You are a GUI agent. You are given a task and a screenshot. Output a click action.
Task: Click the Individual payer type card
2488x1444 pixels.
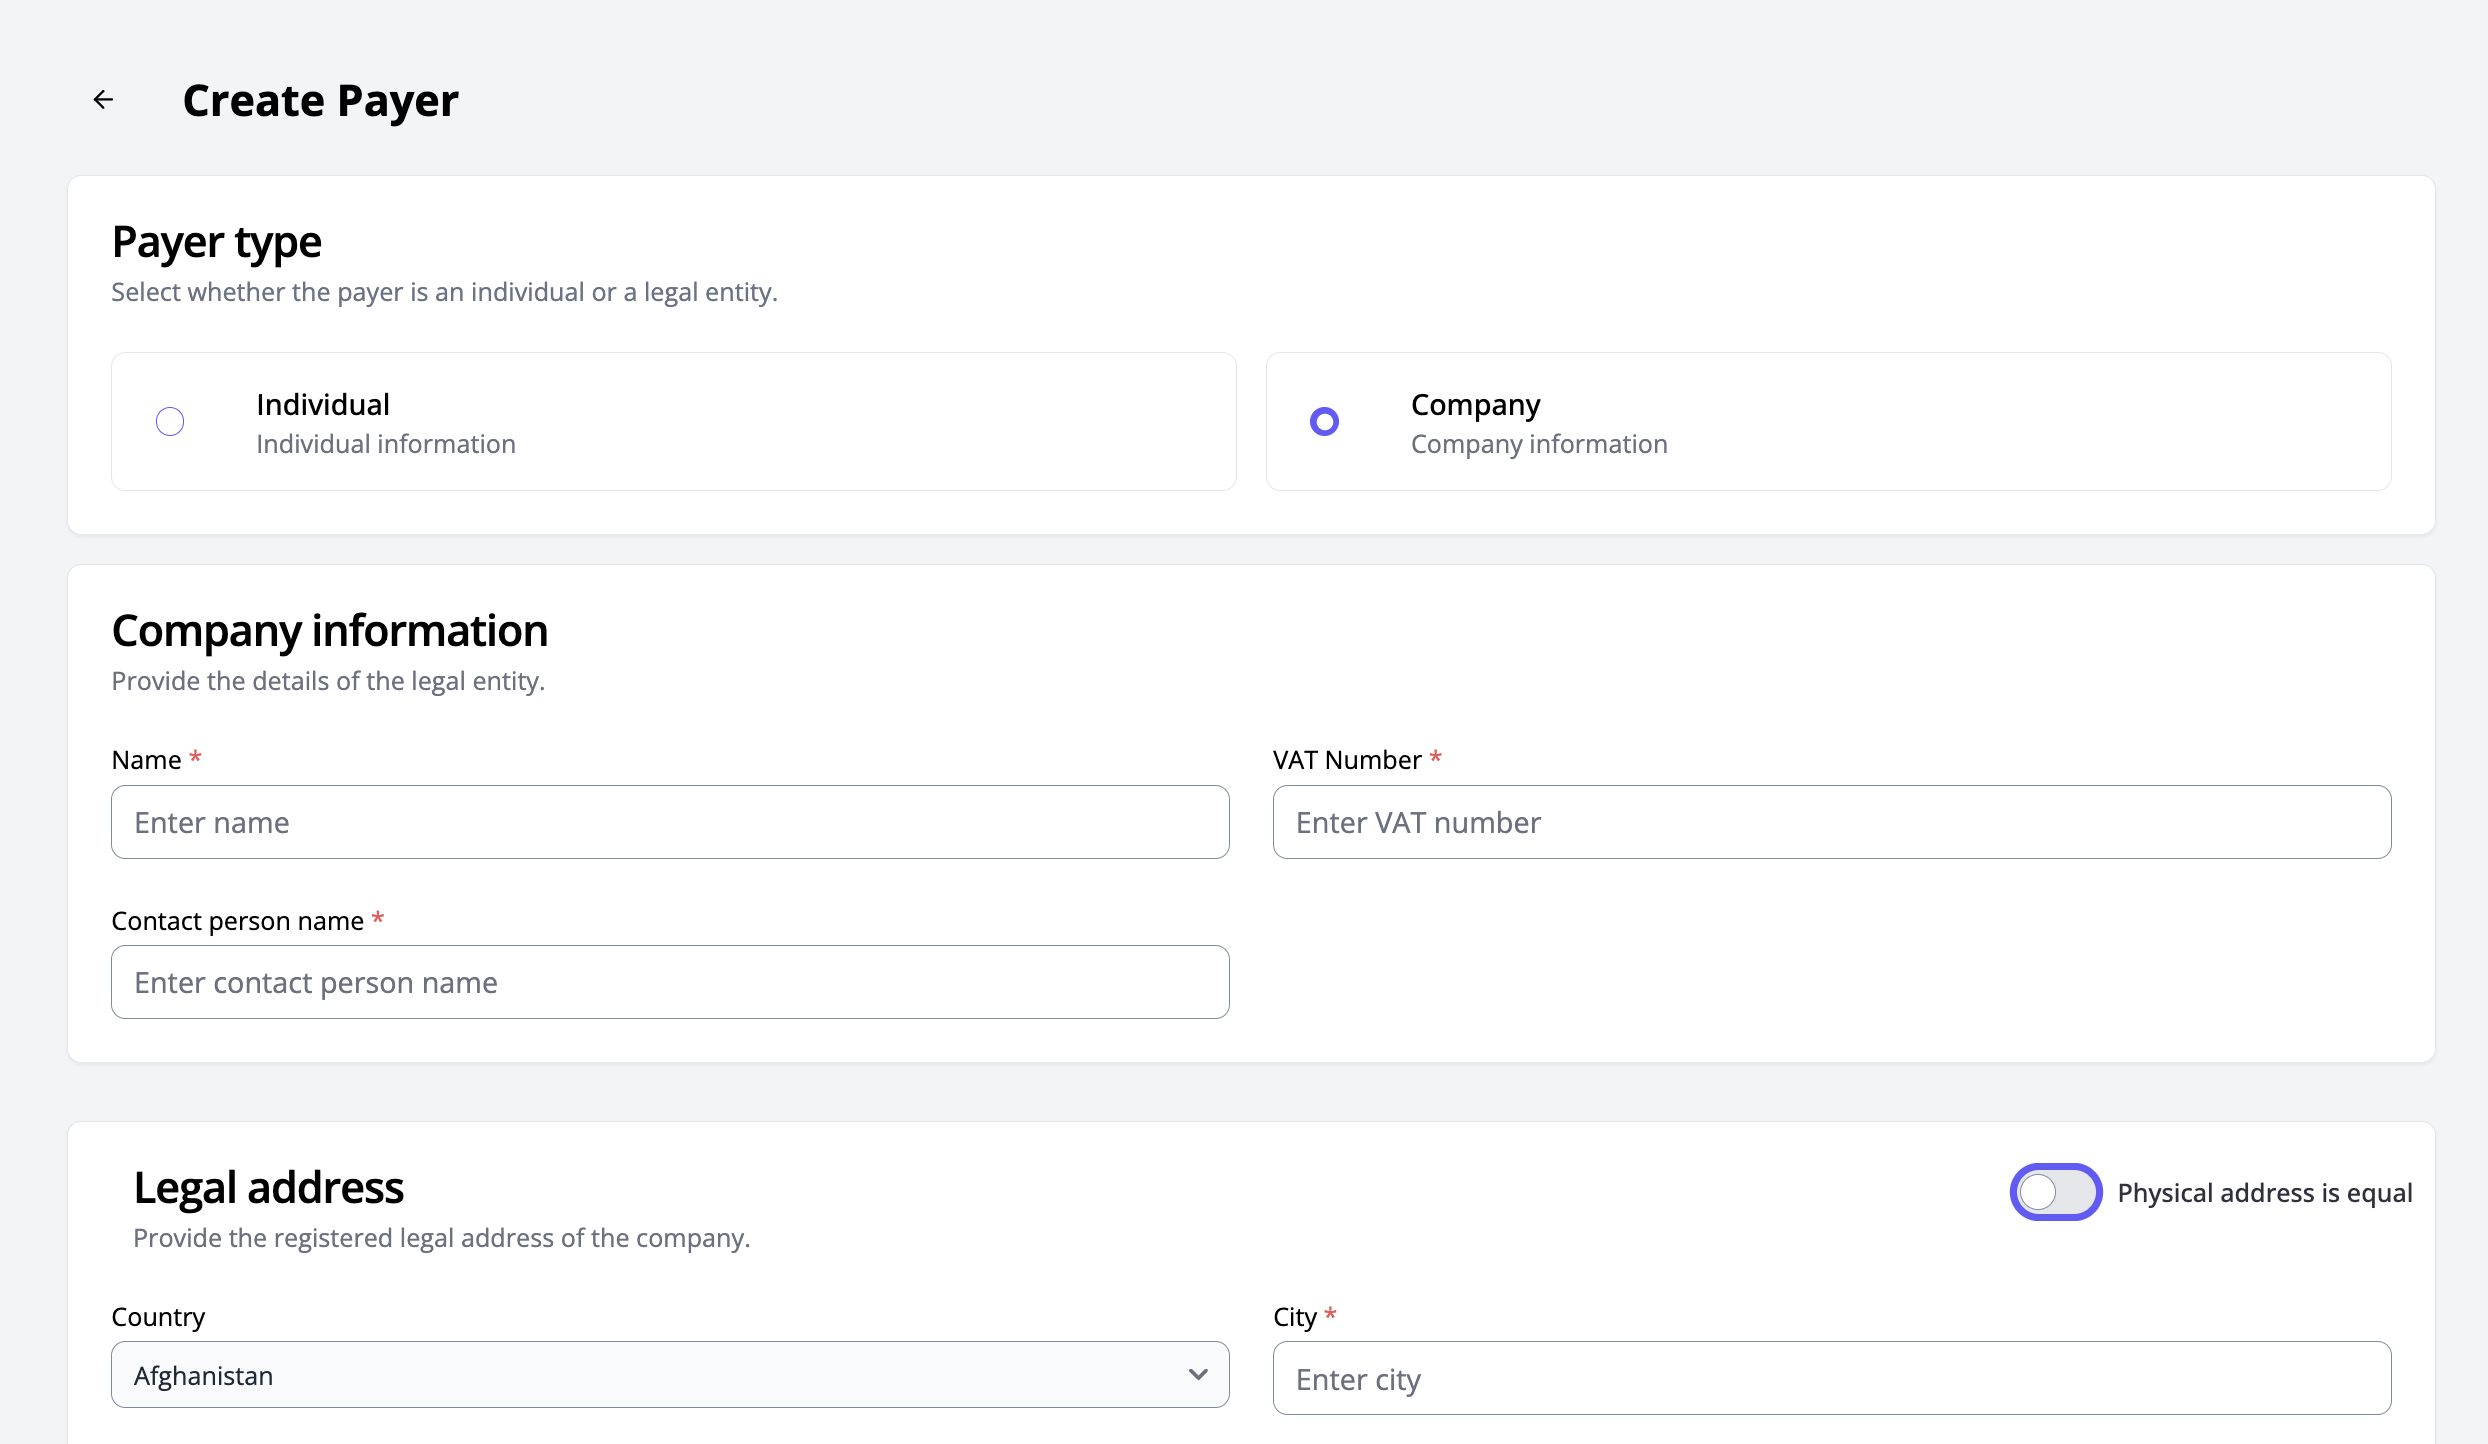(800, 422)
